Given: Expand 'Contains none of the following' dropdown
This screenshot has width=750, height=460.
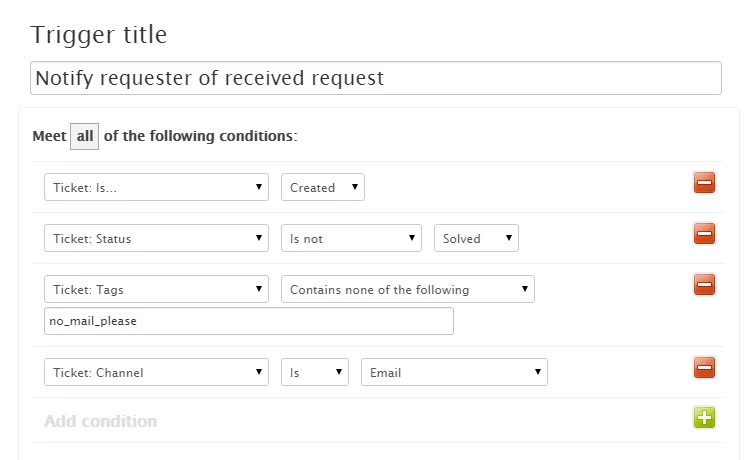Looking at the screenshot, I should coord(407,290).
